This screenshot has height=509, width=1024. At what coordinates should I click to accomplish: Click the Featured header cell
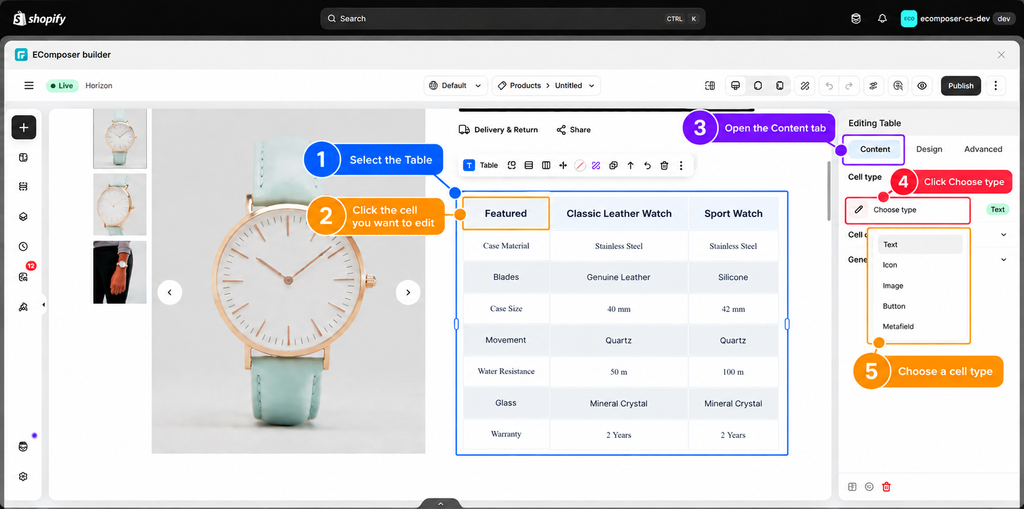pos(505,214)
